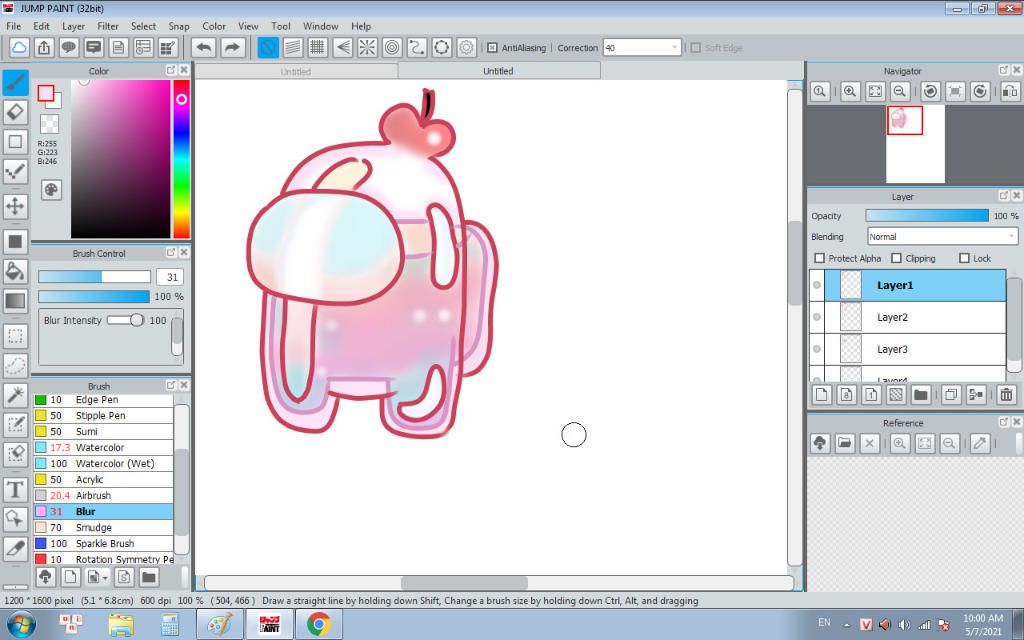Viewport: 1024px width, 640px height.
Task: Click the Undo arrow in toolbar
Action: pos(204,48)
